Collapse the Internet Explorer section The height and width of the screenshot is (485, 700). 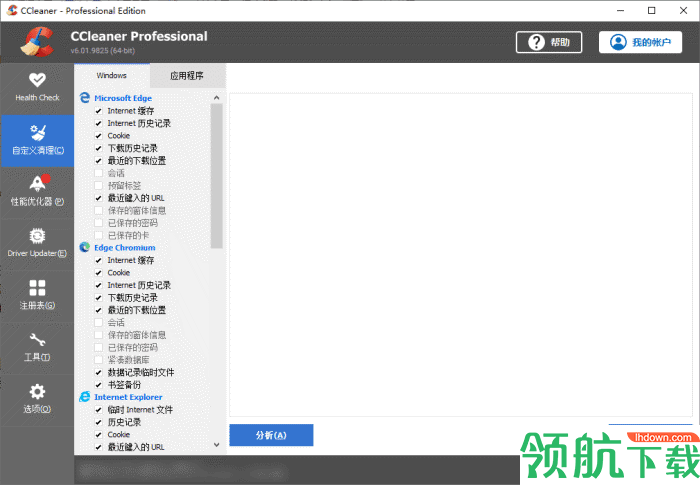pos(128,397)
